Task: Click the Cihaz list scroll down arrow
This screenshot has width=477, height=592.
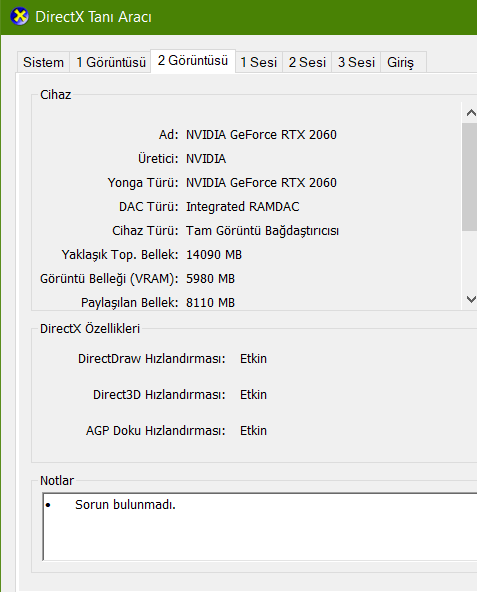Action: click(471, 299)
